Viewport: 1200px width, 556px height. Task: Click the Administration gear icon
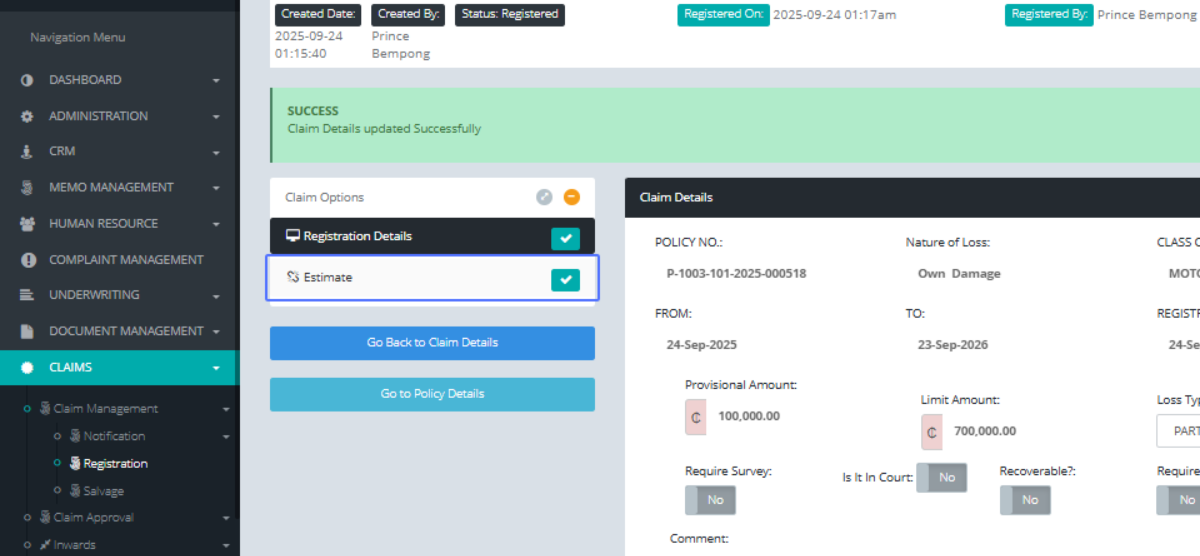(x=27, y=116)
